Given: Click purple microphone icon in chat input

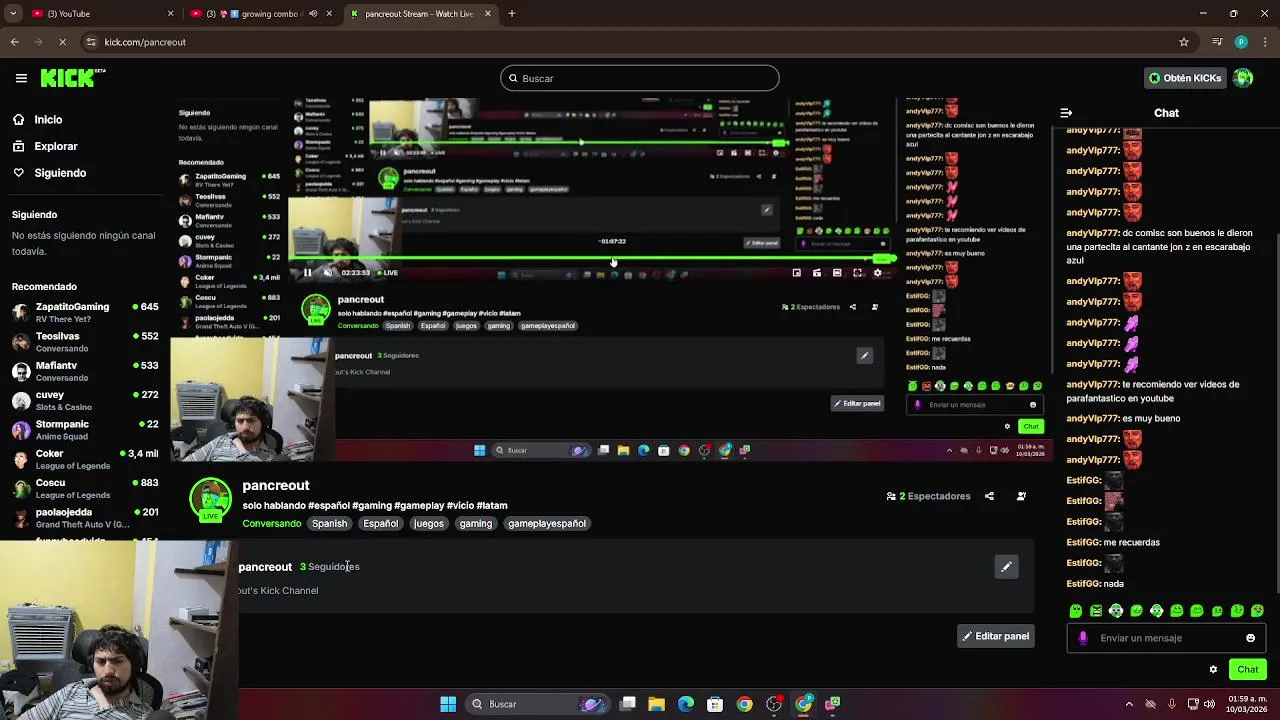Looking at the screenshot, I should [x=1083, y=638].
